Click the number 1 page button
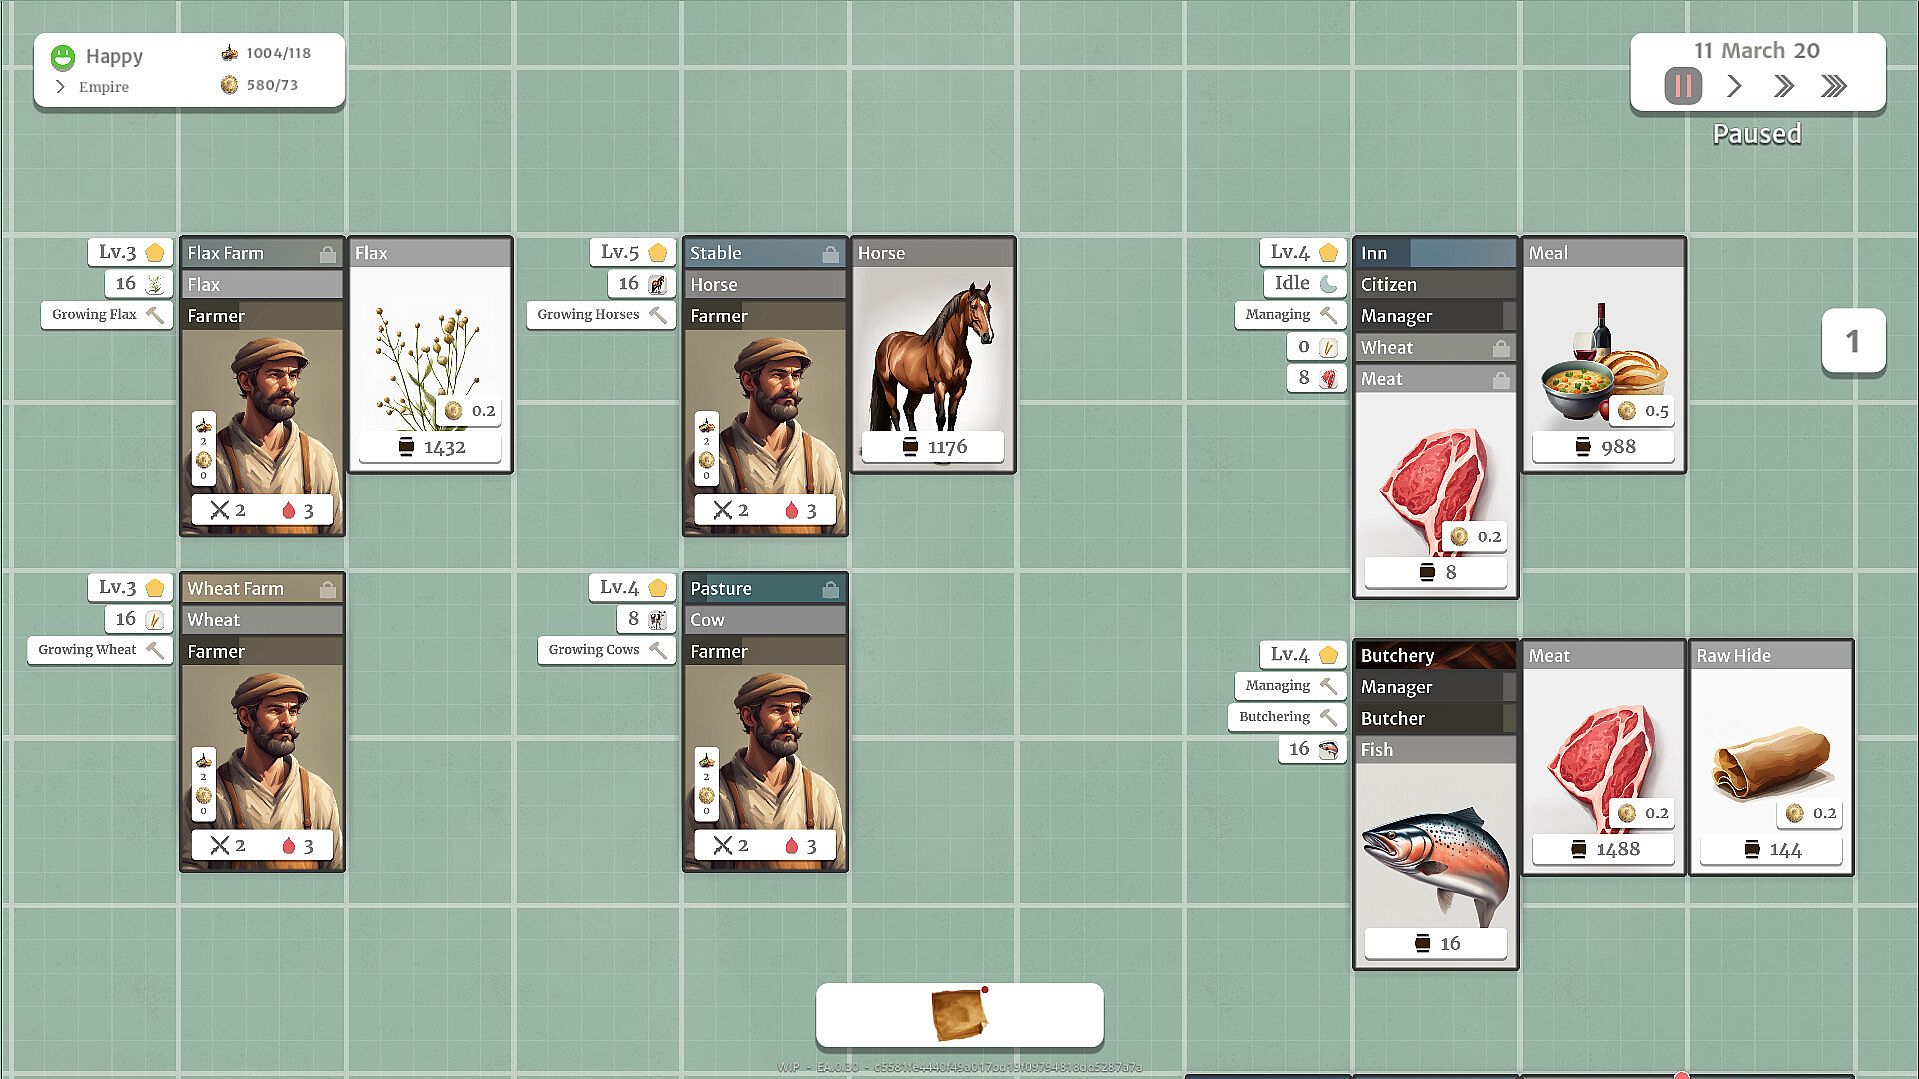1919x1079 pixels. (x=1853, y=341)
